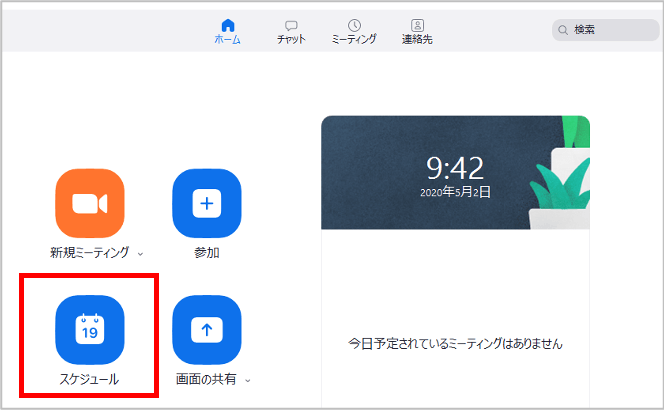This screenshot has height=410, width=664.
Task: Switch to the チャット tab label
Action: point(291,40)
